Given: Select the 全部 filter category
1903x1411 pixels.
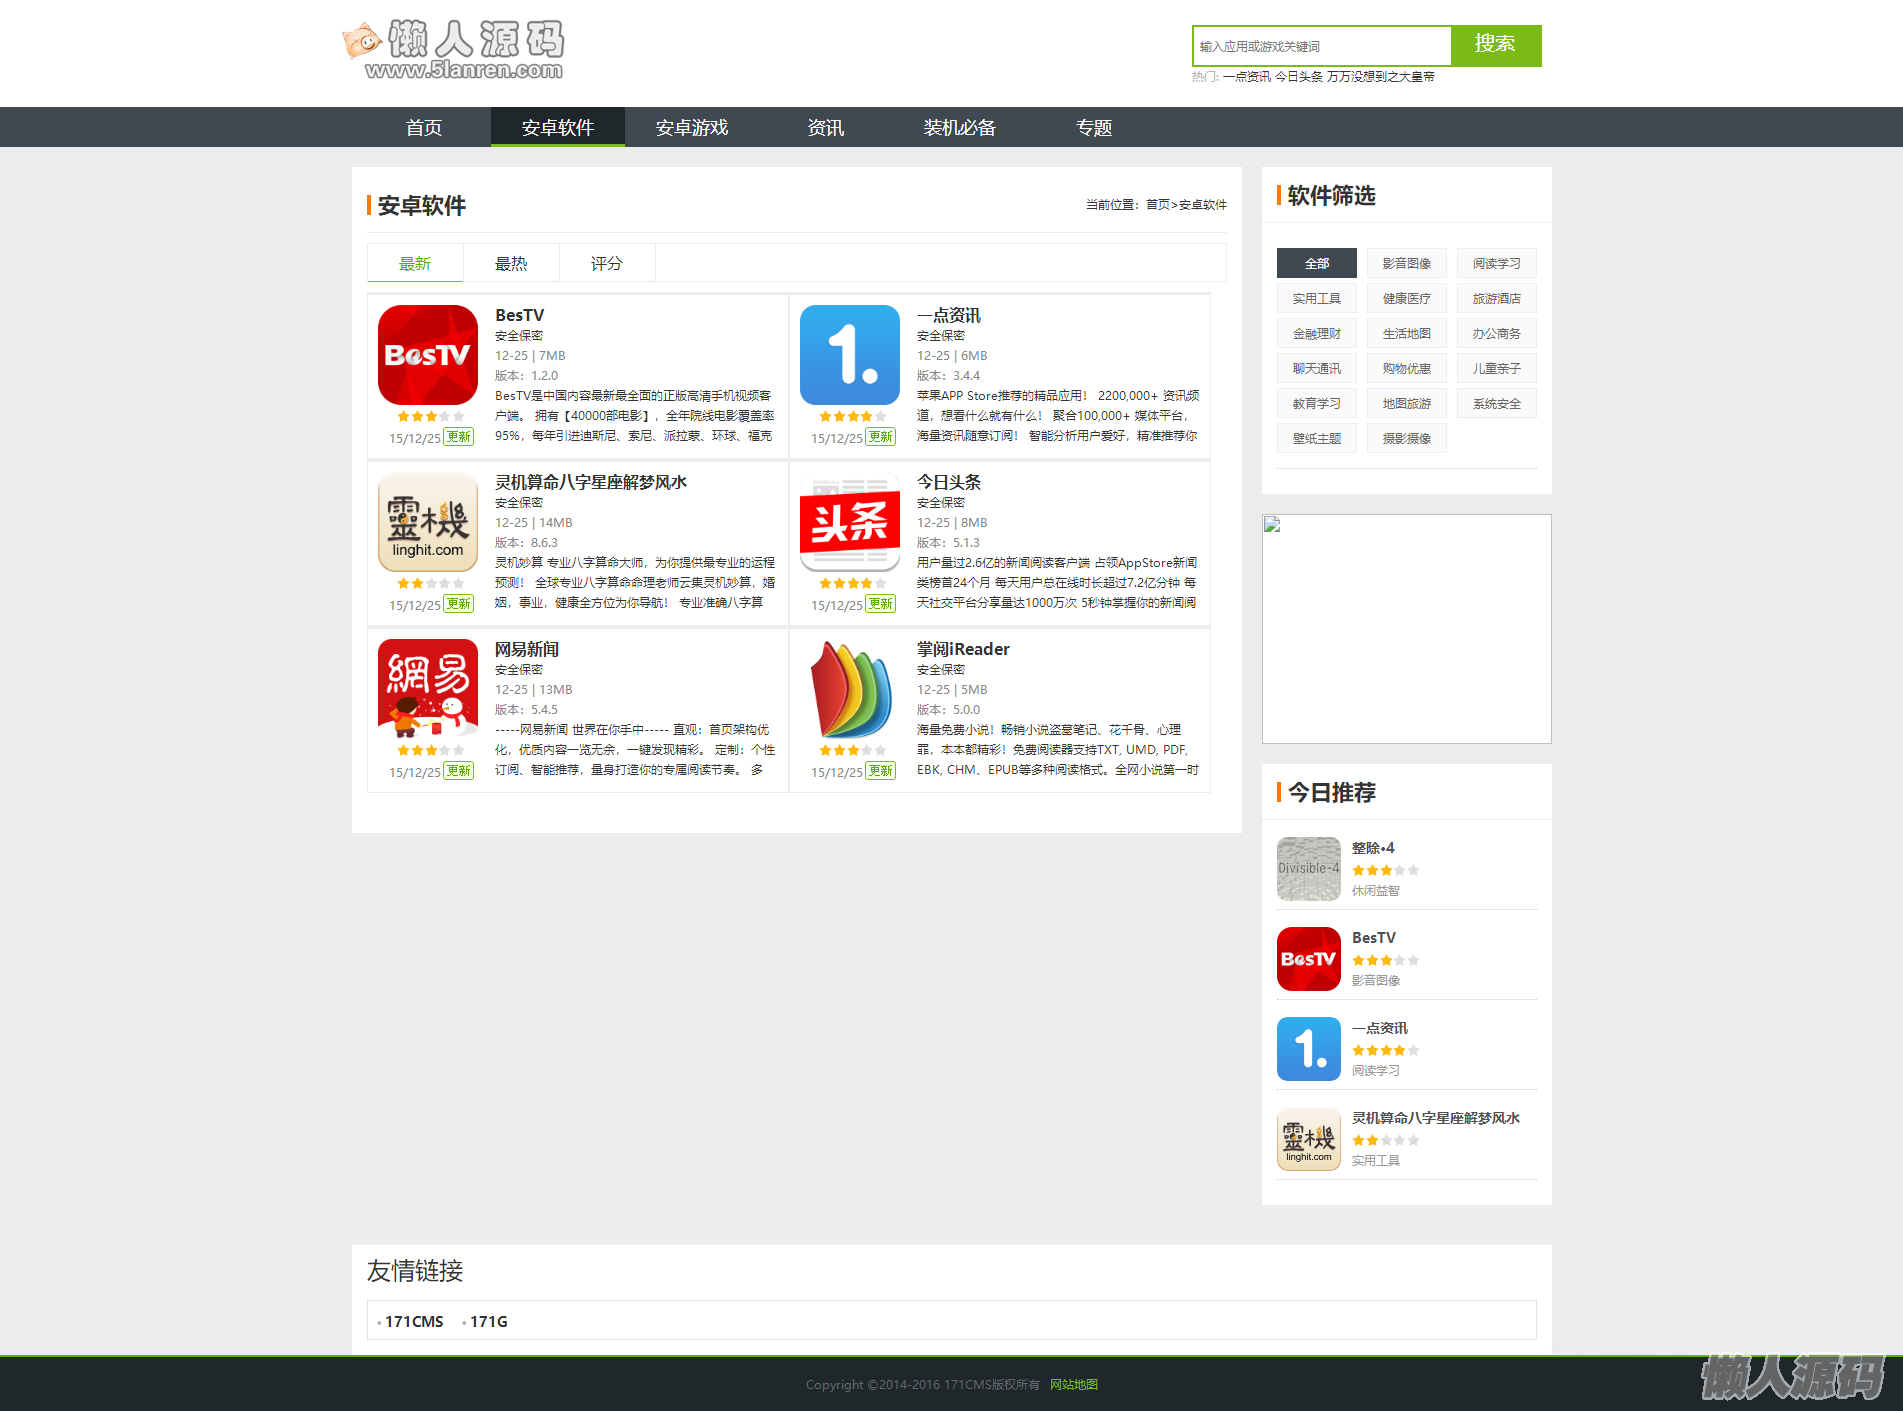Looking at the screenshot, I should coord(1316,263).
